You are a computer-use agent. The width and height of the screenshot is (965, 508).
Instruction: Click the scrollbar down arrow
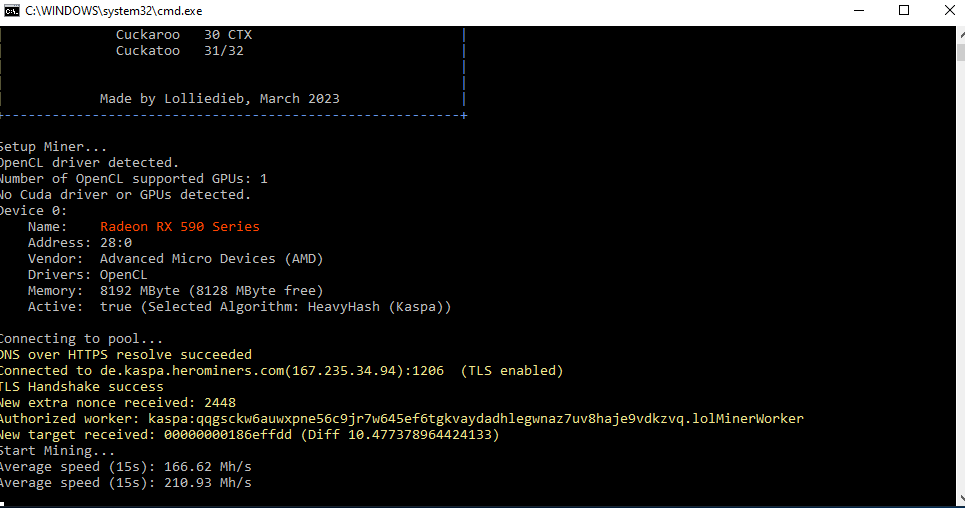tap(961, 499)
